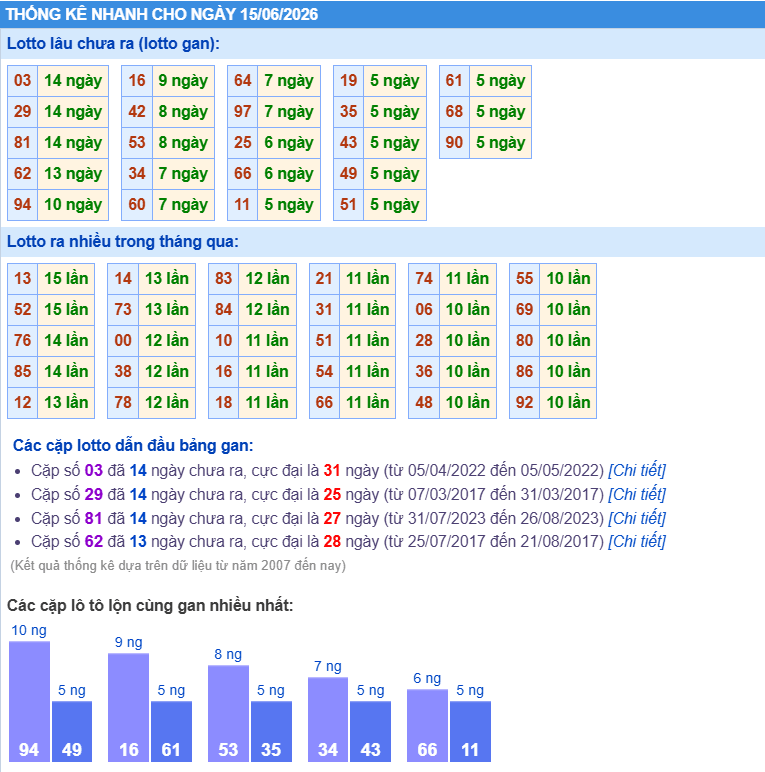
Task: Click the bar labeled 49 in chart
Action: [72, 731]
